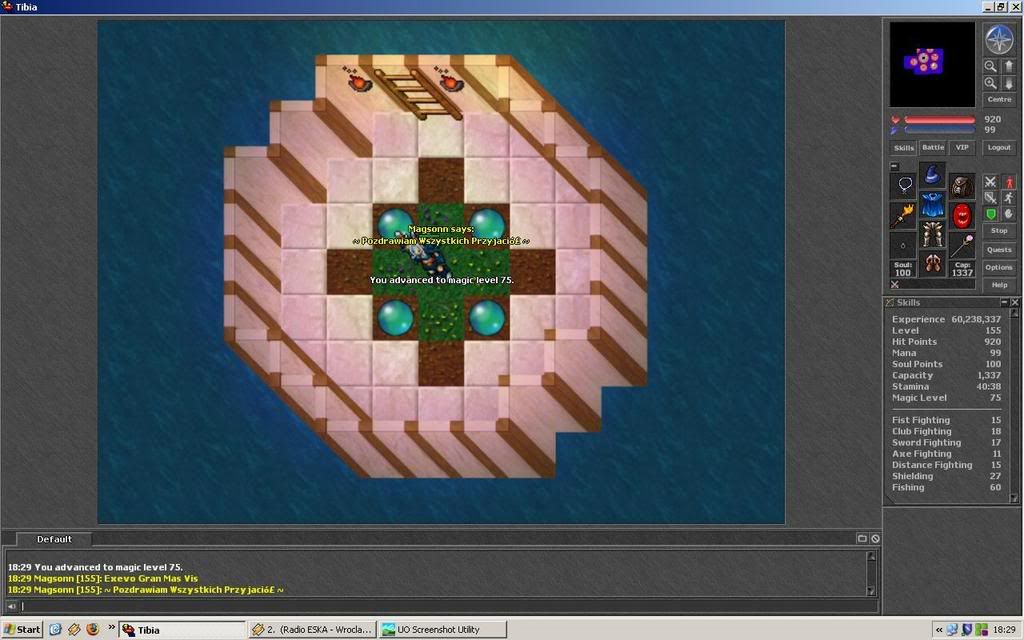1024x640 pixels.
Task: Switch to UO Screenshot Utility taskbar window
Action: 443,630
